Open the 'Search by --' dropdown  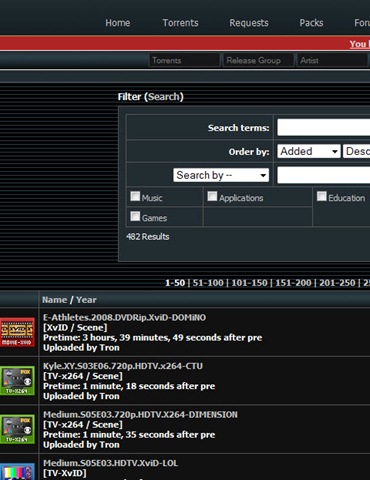point(221,175)
